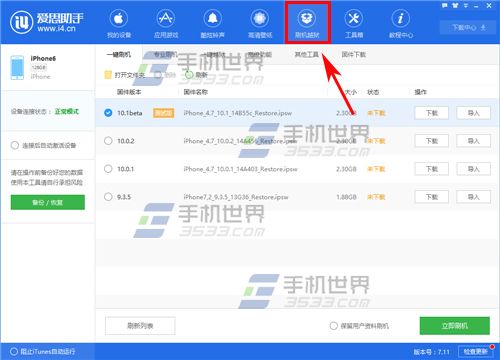Click the green Flash Now (立即刷机) button

455,326
